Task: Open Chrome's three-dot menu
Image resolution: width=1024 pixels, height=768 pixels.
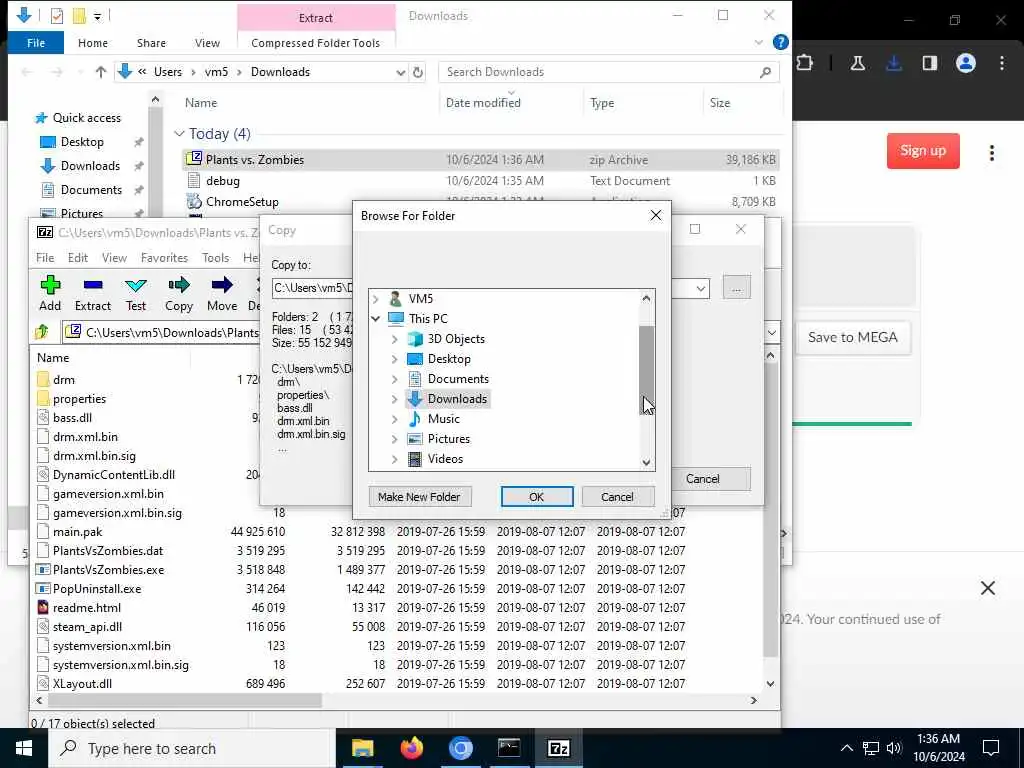Action: click(x=1002, y=63)
